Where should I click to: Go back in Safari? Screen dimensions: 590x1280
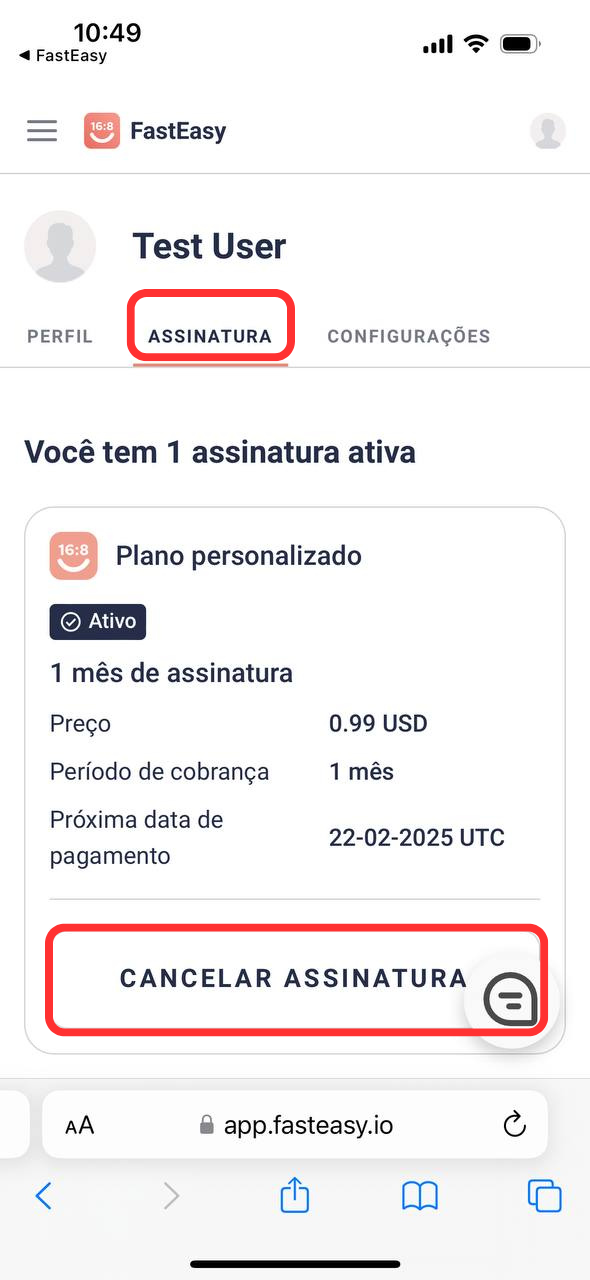[43, 1195]
